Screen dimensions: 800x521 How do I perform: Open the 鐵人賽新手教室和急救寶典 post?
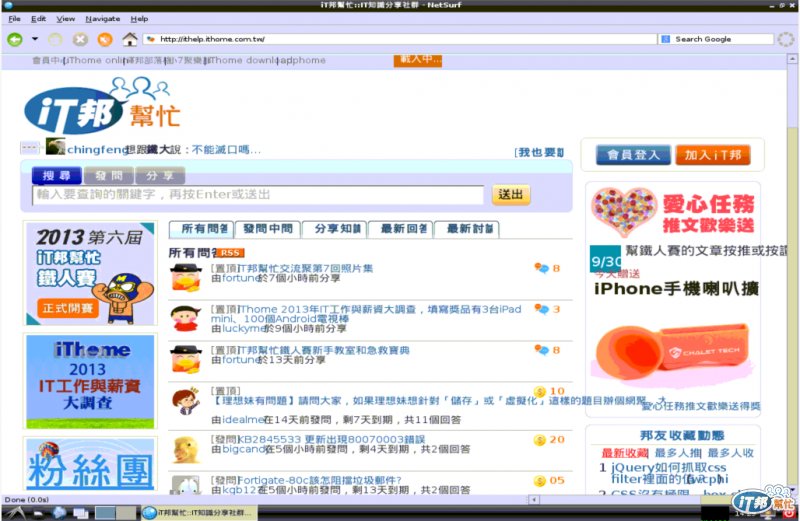click(323, 350)
